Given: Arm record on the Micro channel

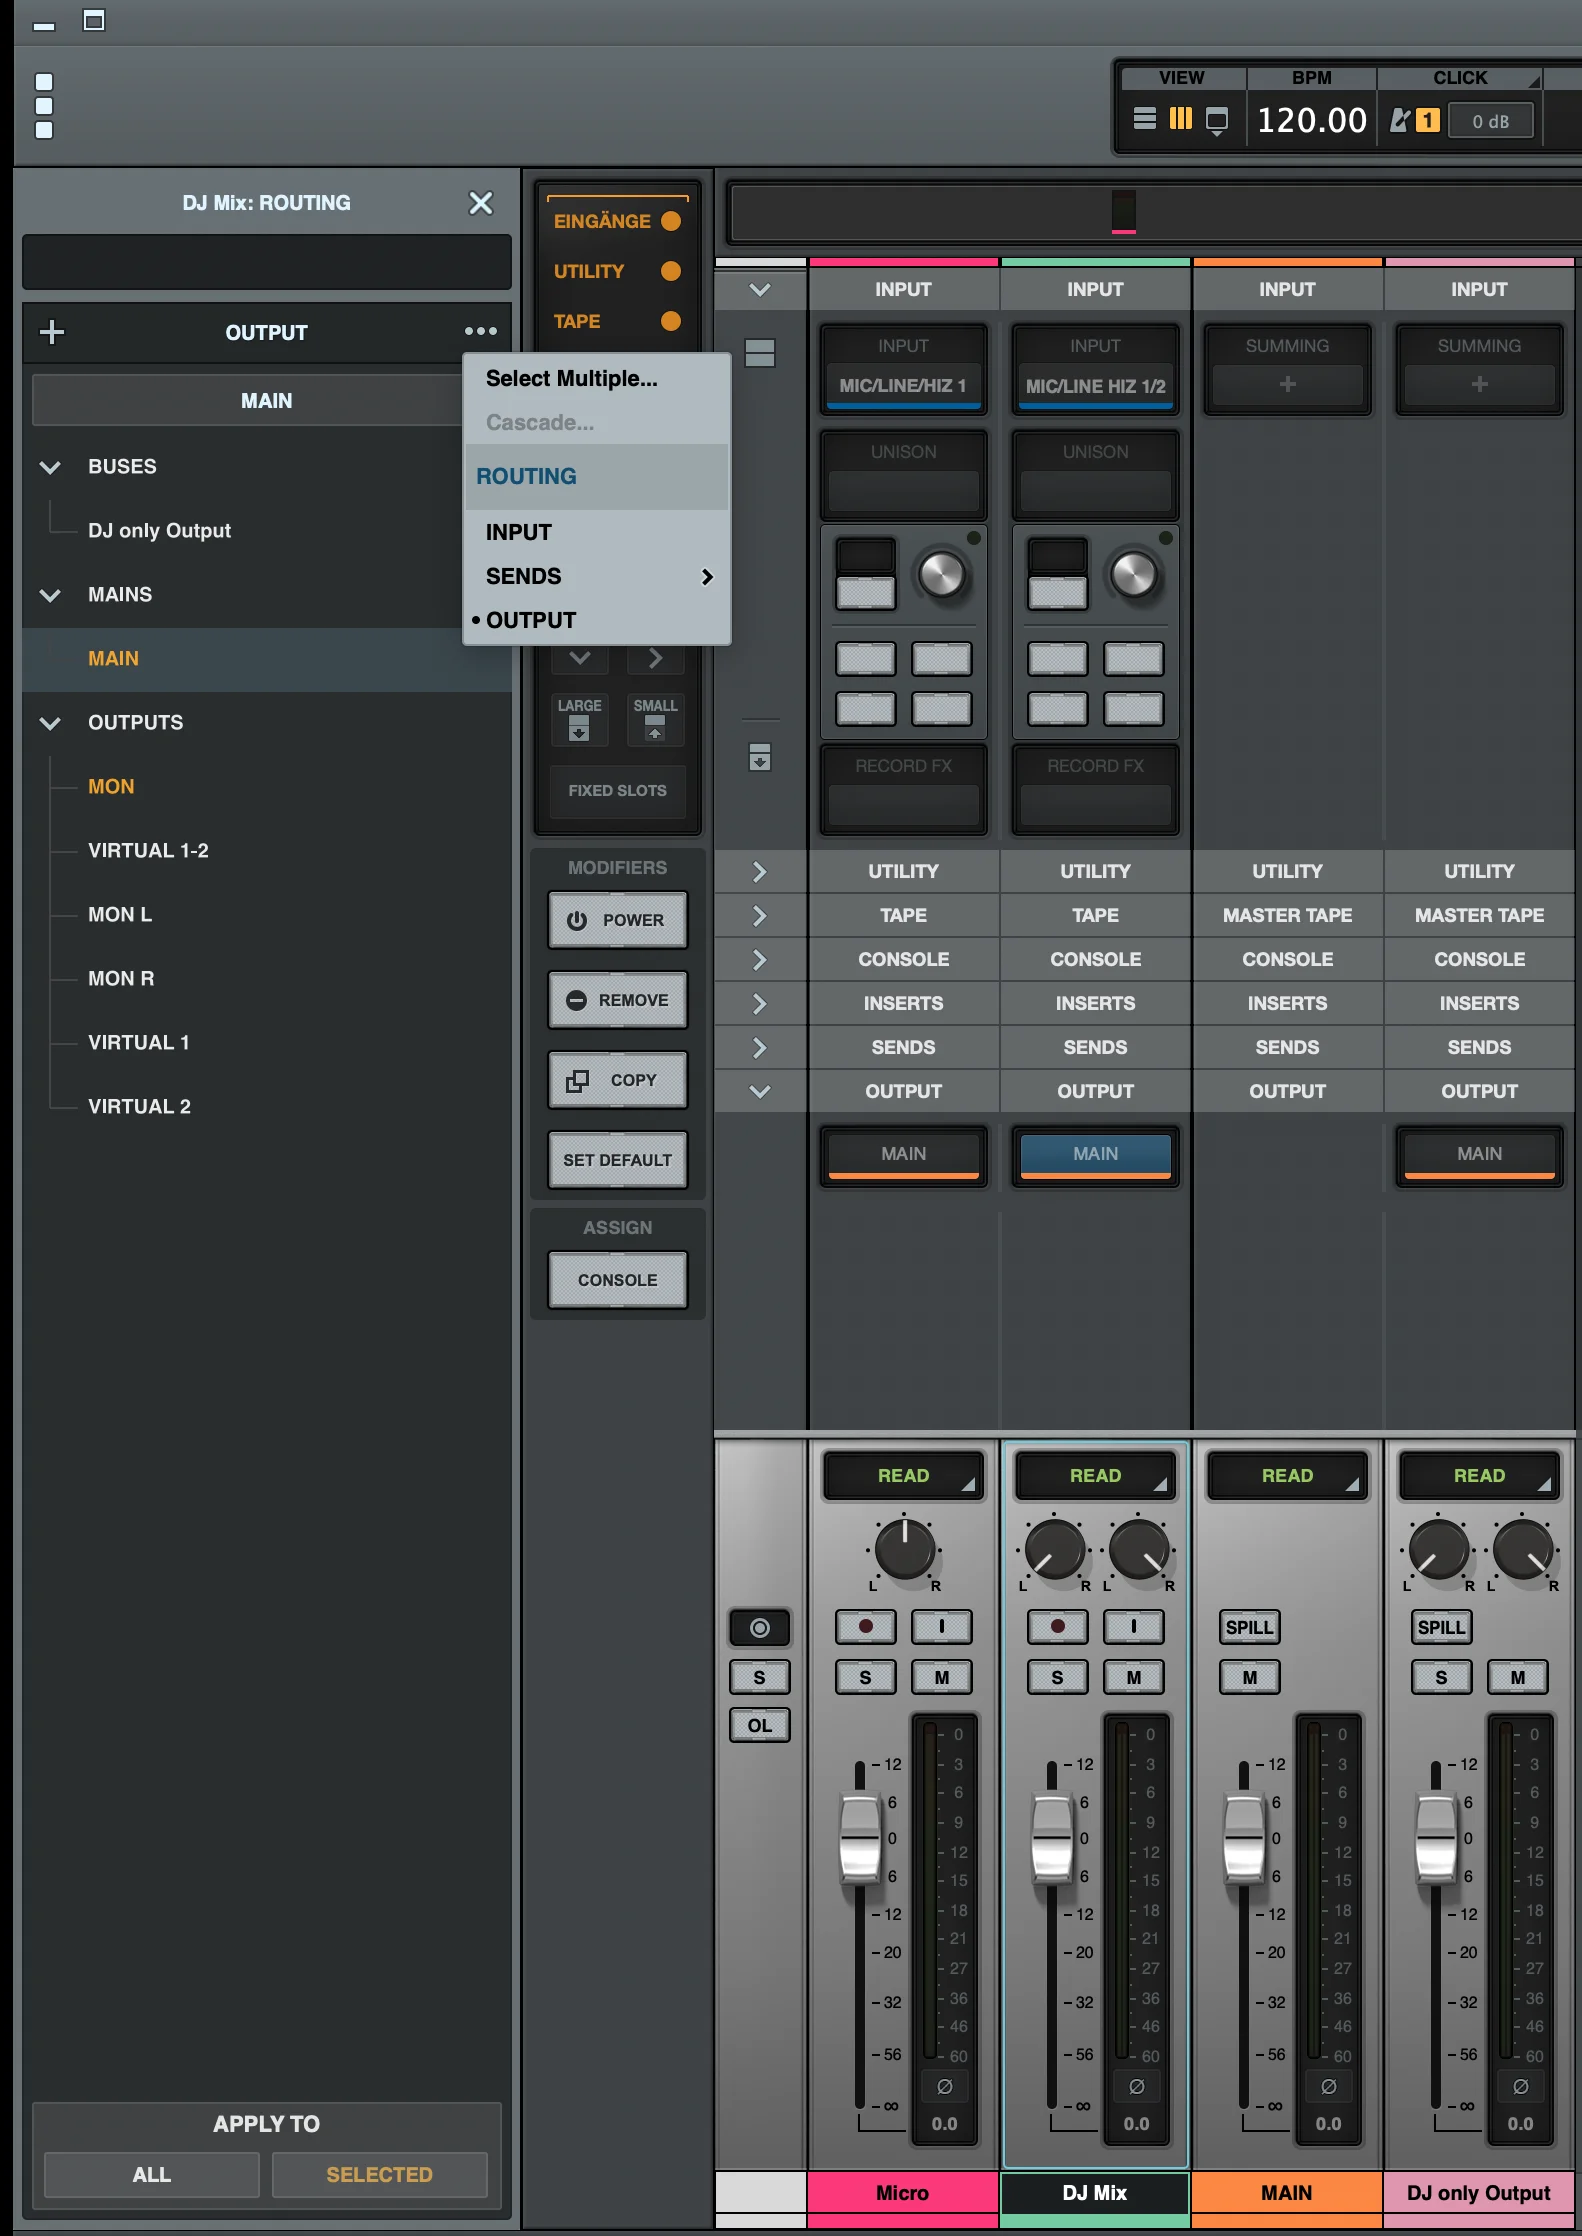Looking at the screenshot, I should tap(866, 1627).
